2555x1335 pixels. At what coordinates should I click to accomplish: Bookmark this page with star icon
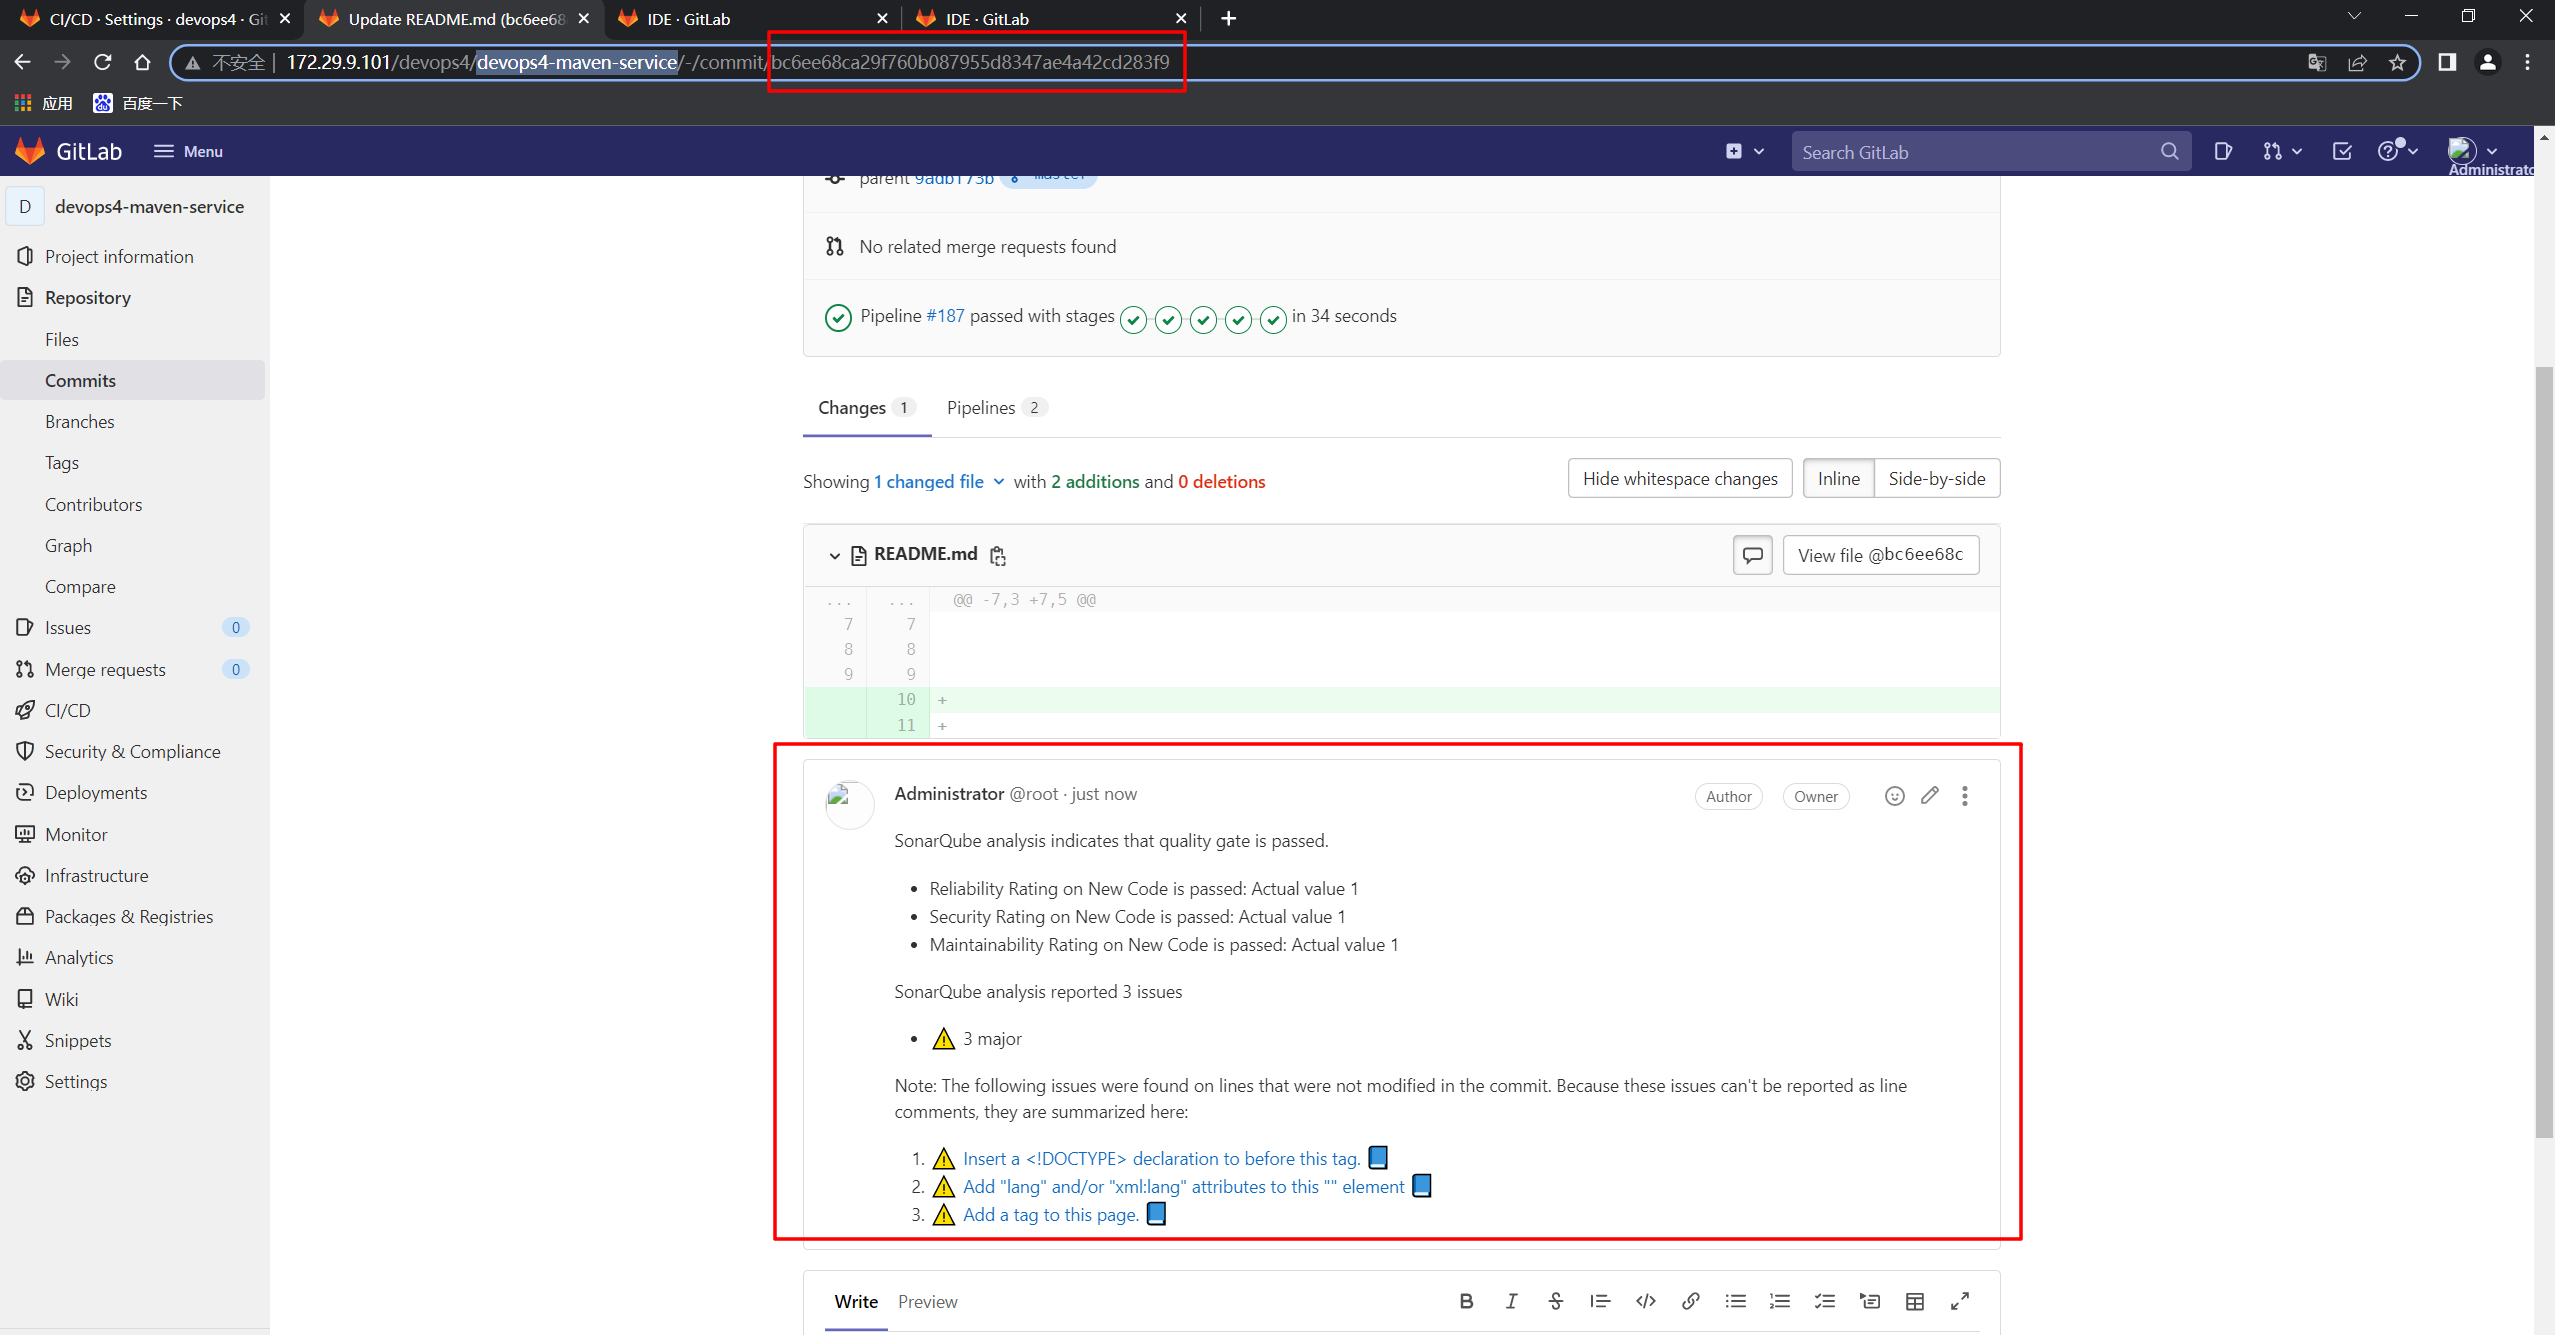coord(2396,62)
